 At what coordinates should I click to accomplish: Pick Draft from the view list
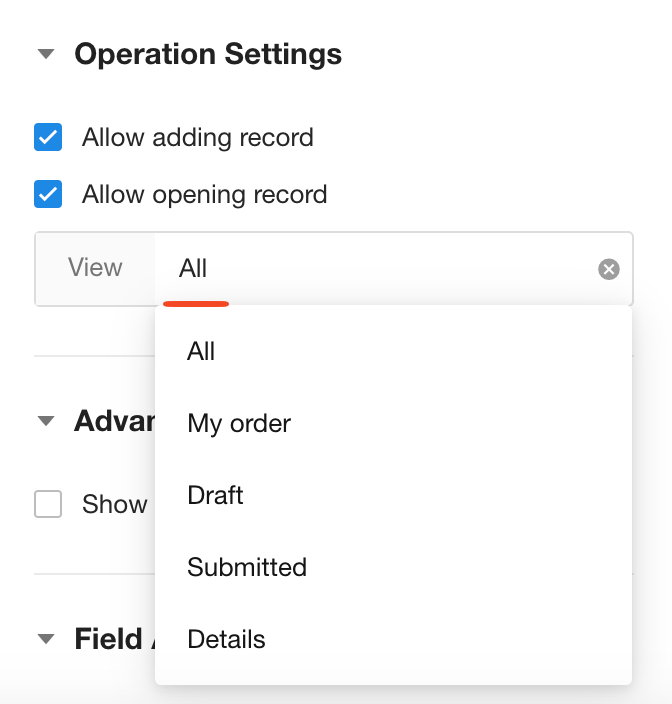(x=215, y=495)
